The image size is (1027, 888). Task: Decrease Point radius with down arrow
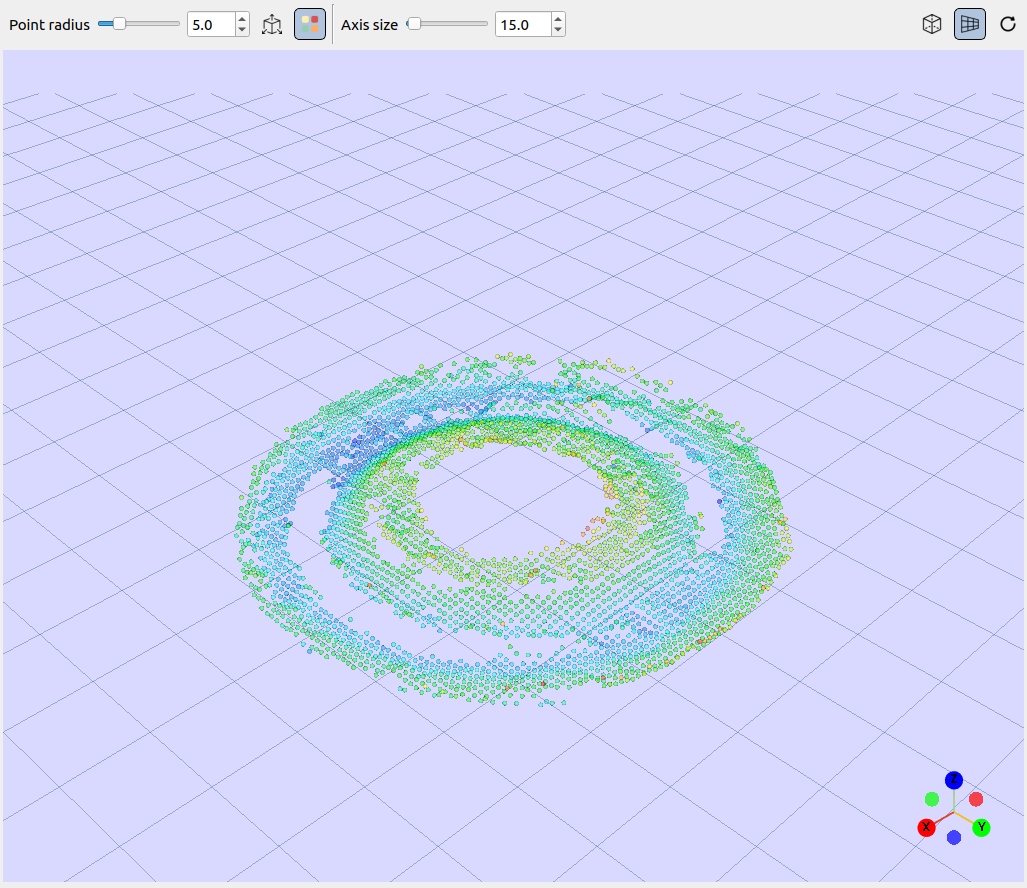(242, 30)
